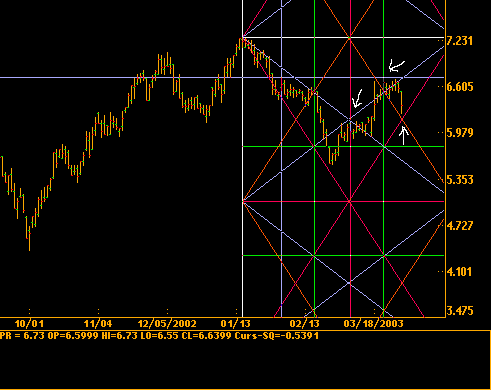Click the HI=6.73 status value
This screenshot has width=491, height=390.
[119, 336]
